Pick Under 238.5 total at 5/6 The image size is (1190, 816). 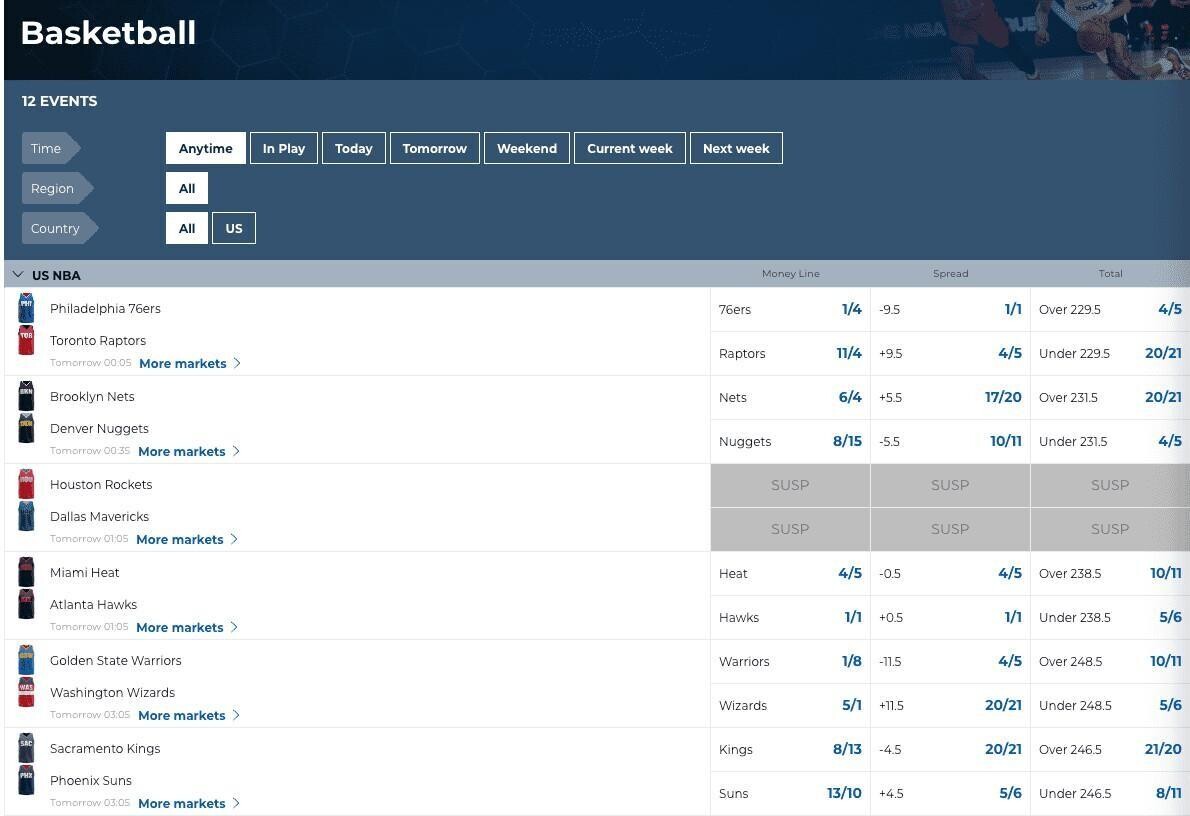pos(1110,618)
